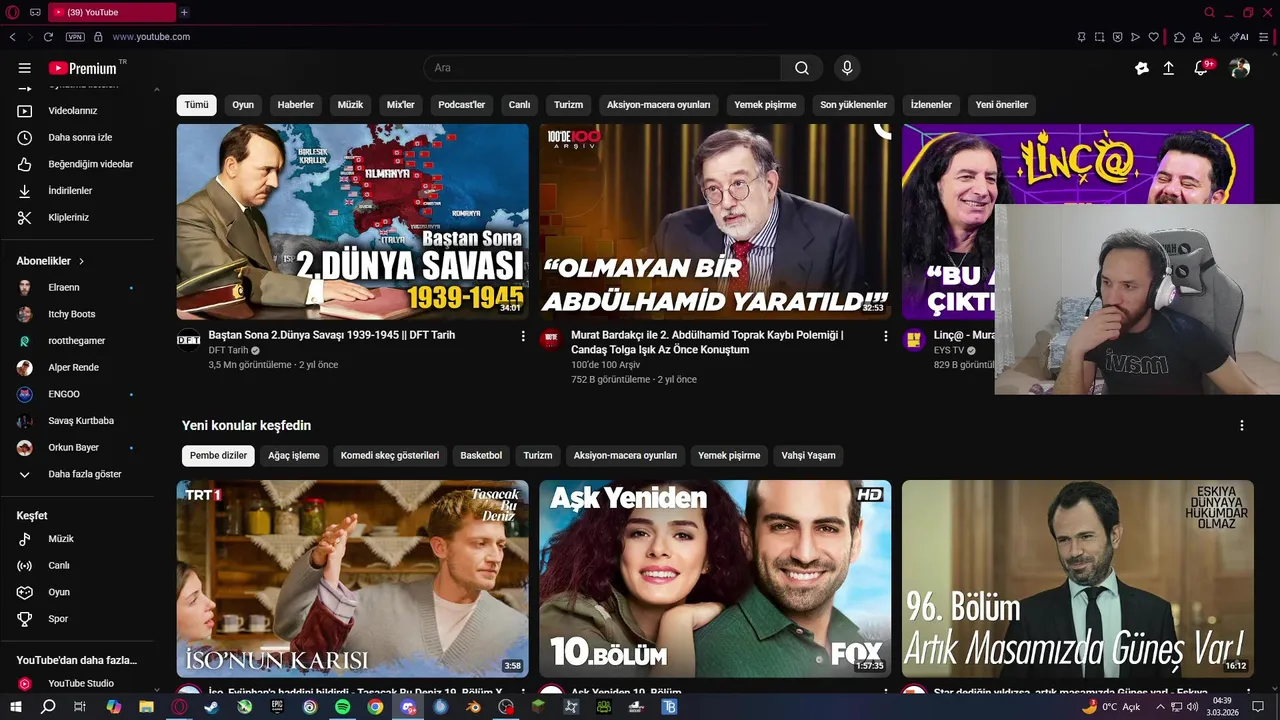
Task: Open the account avatar menu
Action: tap(1240, 68)
